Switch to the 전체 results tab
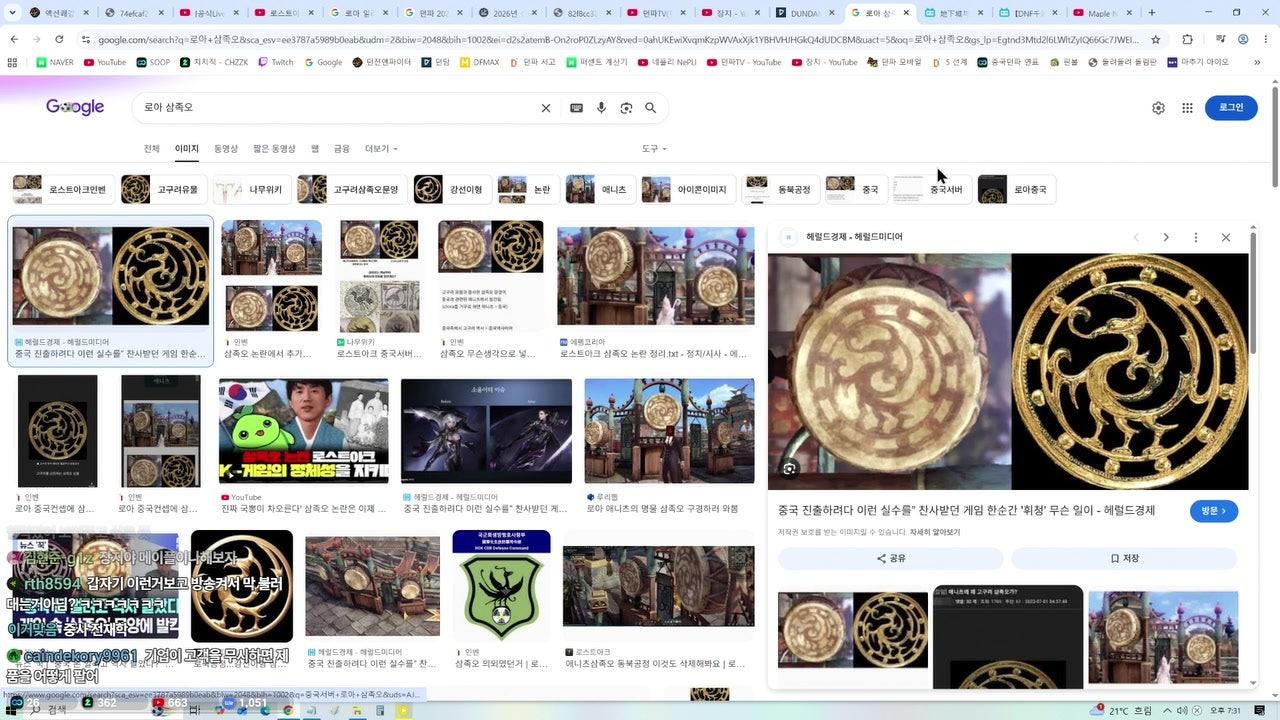The width and height of the screenshot is (1280, 720). pos(152,149)
